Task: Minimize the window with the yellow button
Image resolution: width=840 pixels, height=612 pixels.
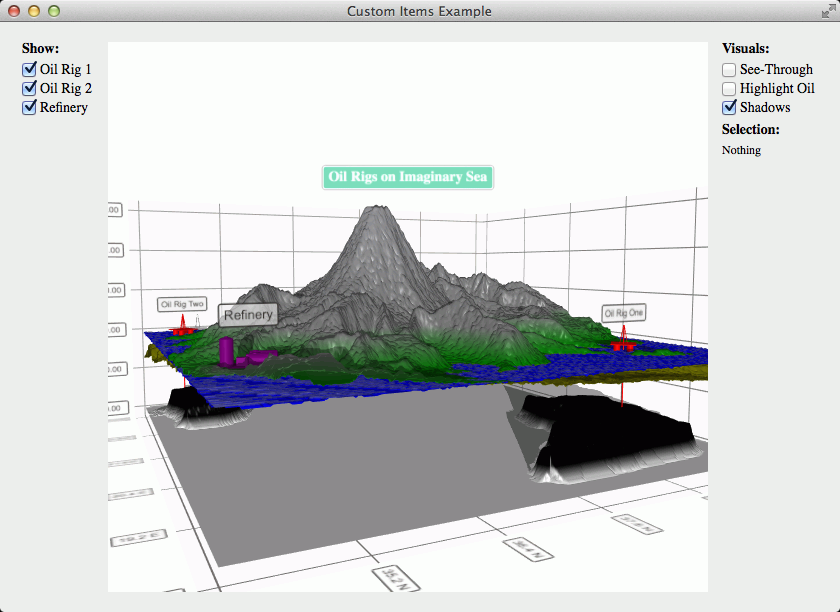Action: tap(34, 11)
